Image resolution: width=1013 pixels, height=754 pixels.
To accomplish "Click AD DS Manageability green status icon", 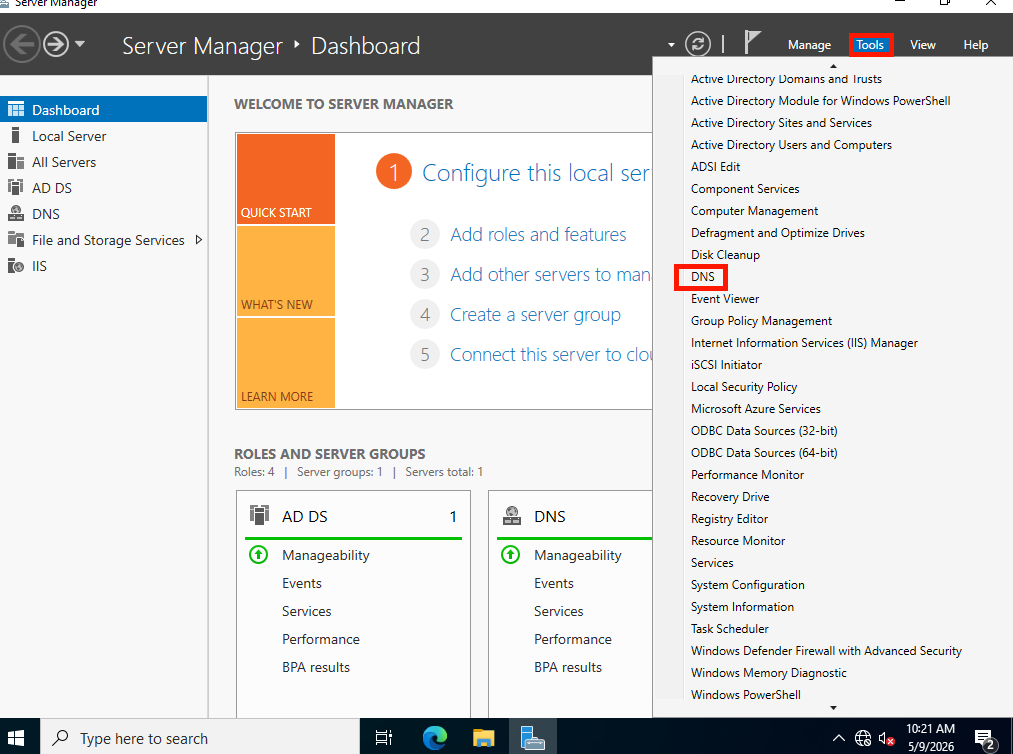I will 258,554.
